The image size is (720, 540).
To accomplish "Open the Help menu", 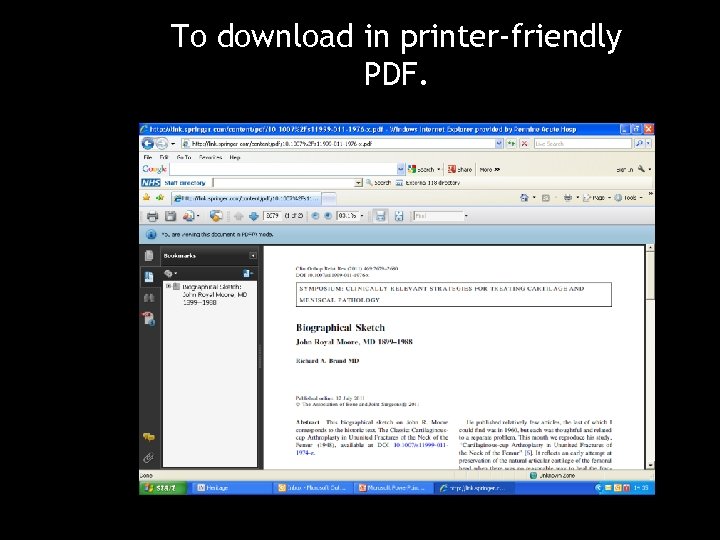I will point(235,157).
